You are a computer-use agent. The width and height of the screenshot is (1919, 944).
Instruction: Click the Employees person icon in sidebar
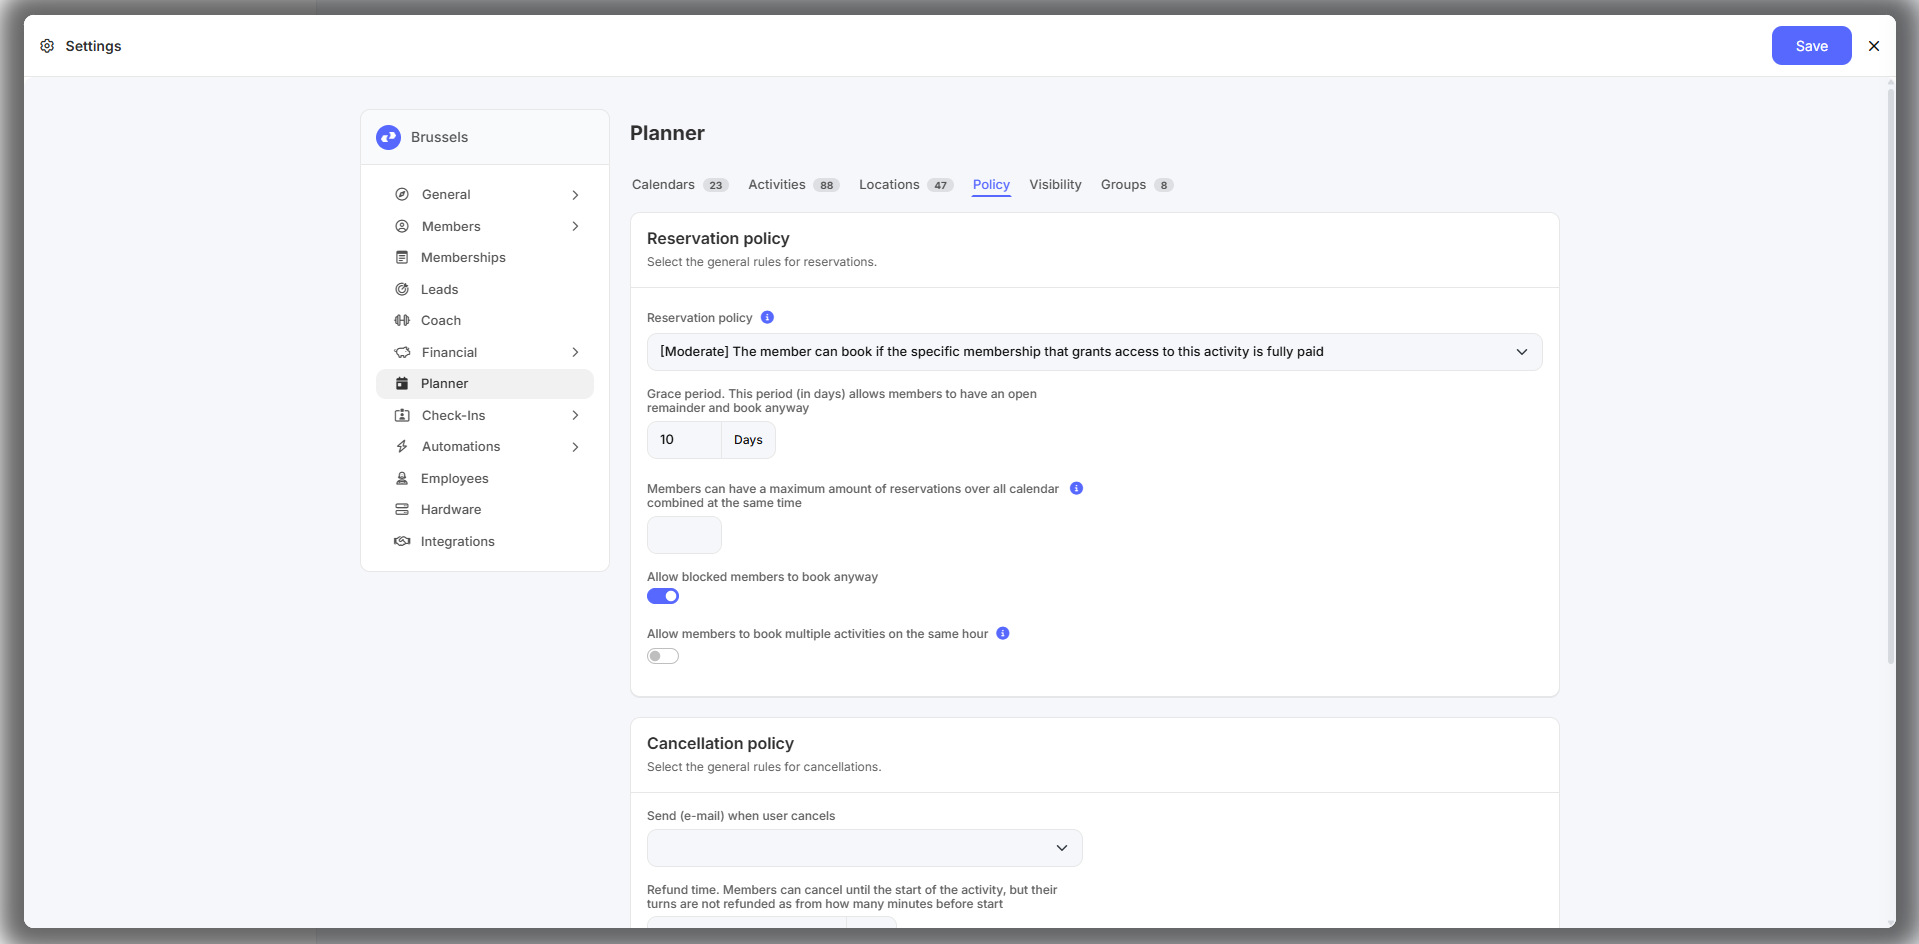pyautogui.click(x=402, y=478)
